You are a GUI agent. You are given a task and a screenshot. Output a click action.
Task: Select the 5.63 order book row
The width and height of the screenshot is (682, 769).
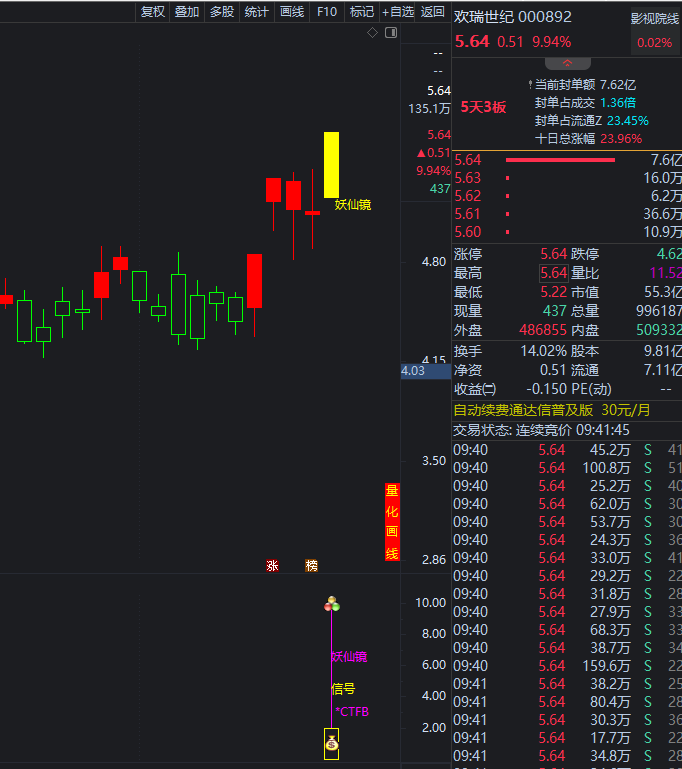[567, 178]
